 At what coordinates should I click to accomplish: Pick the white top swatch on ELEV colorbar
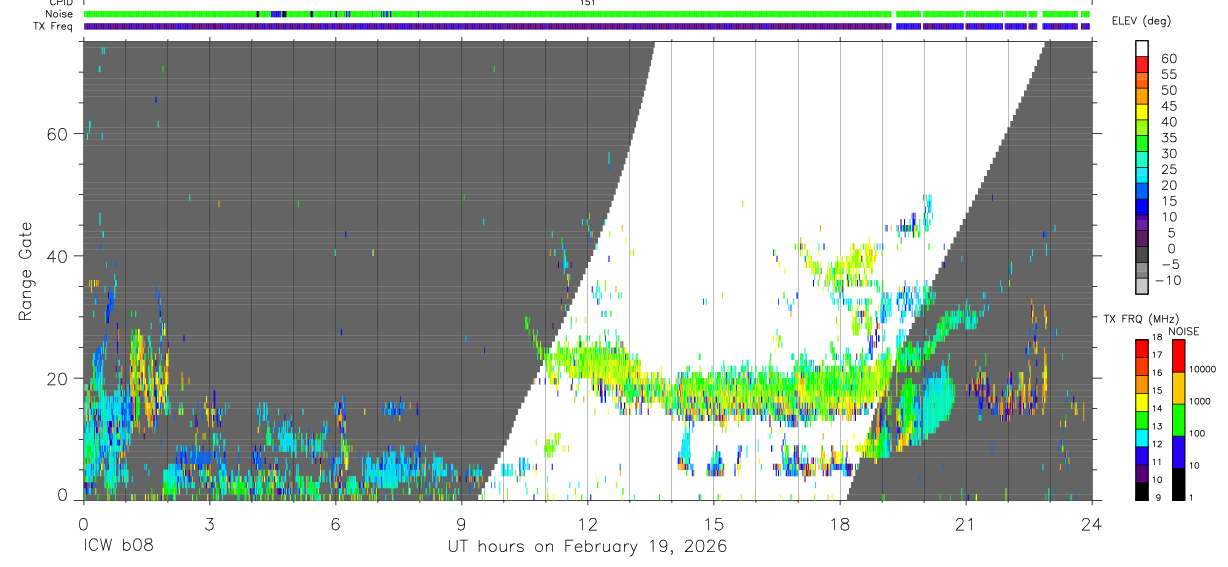pyautogui.click(x=1142, y=48)
